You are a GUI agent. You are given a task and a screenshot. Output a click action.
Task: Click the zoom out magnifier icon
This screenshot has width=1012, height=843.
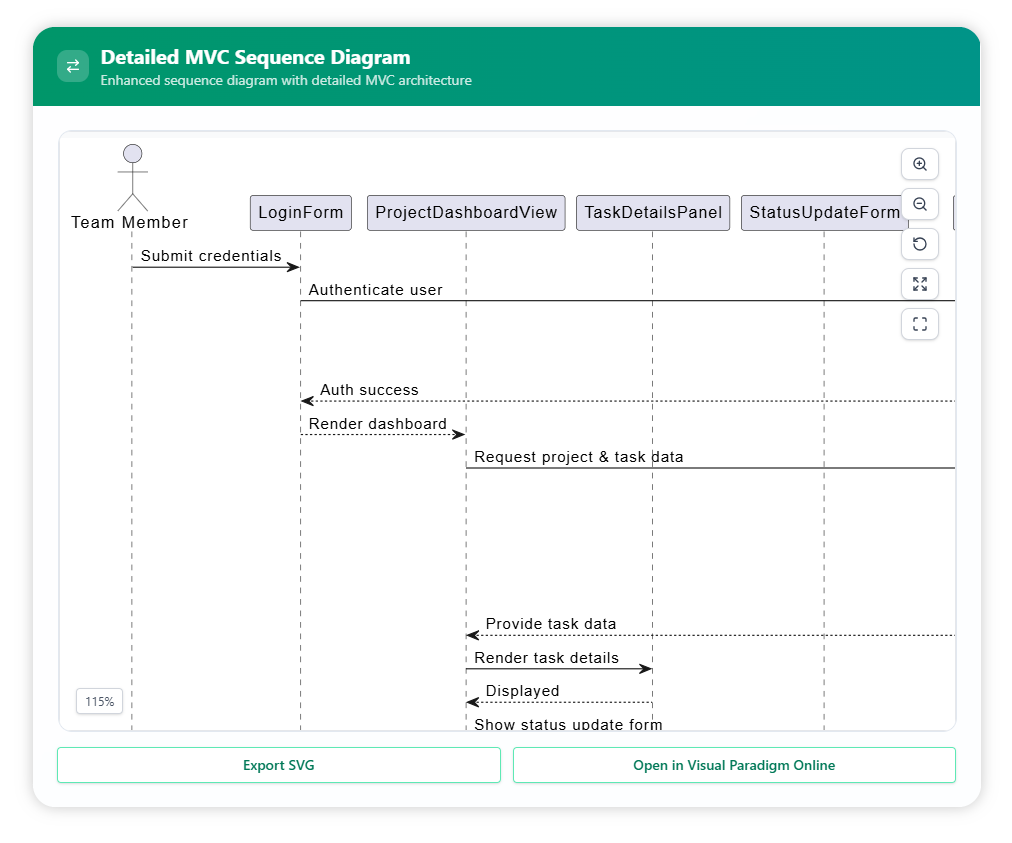pos(919,204)
